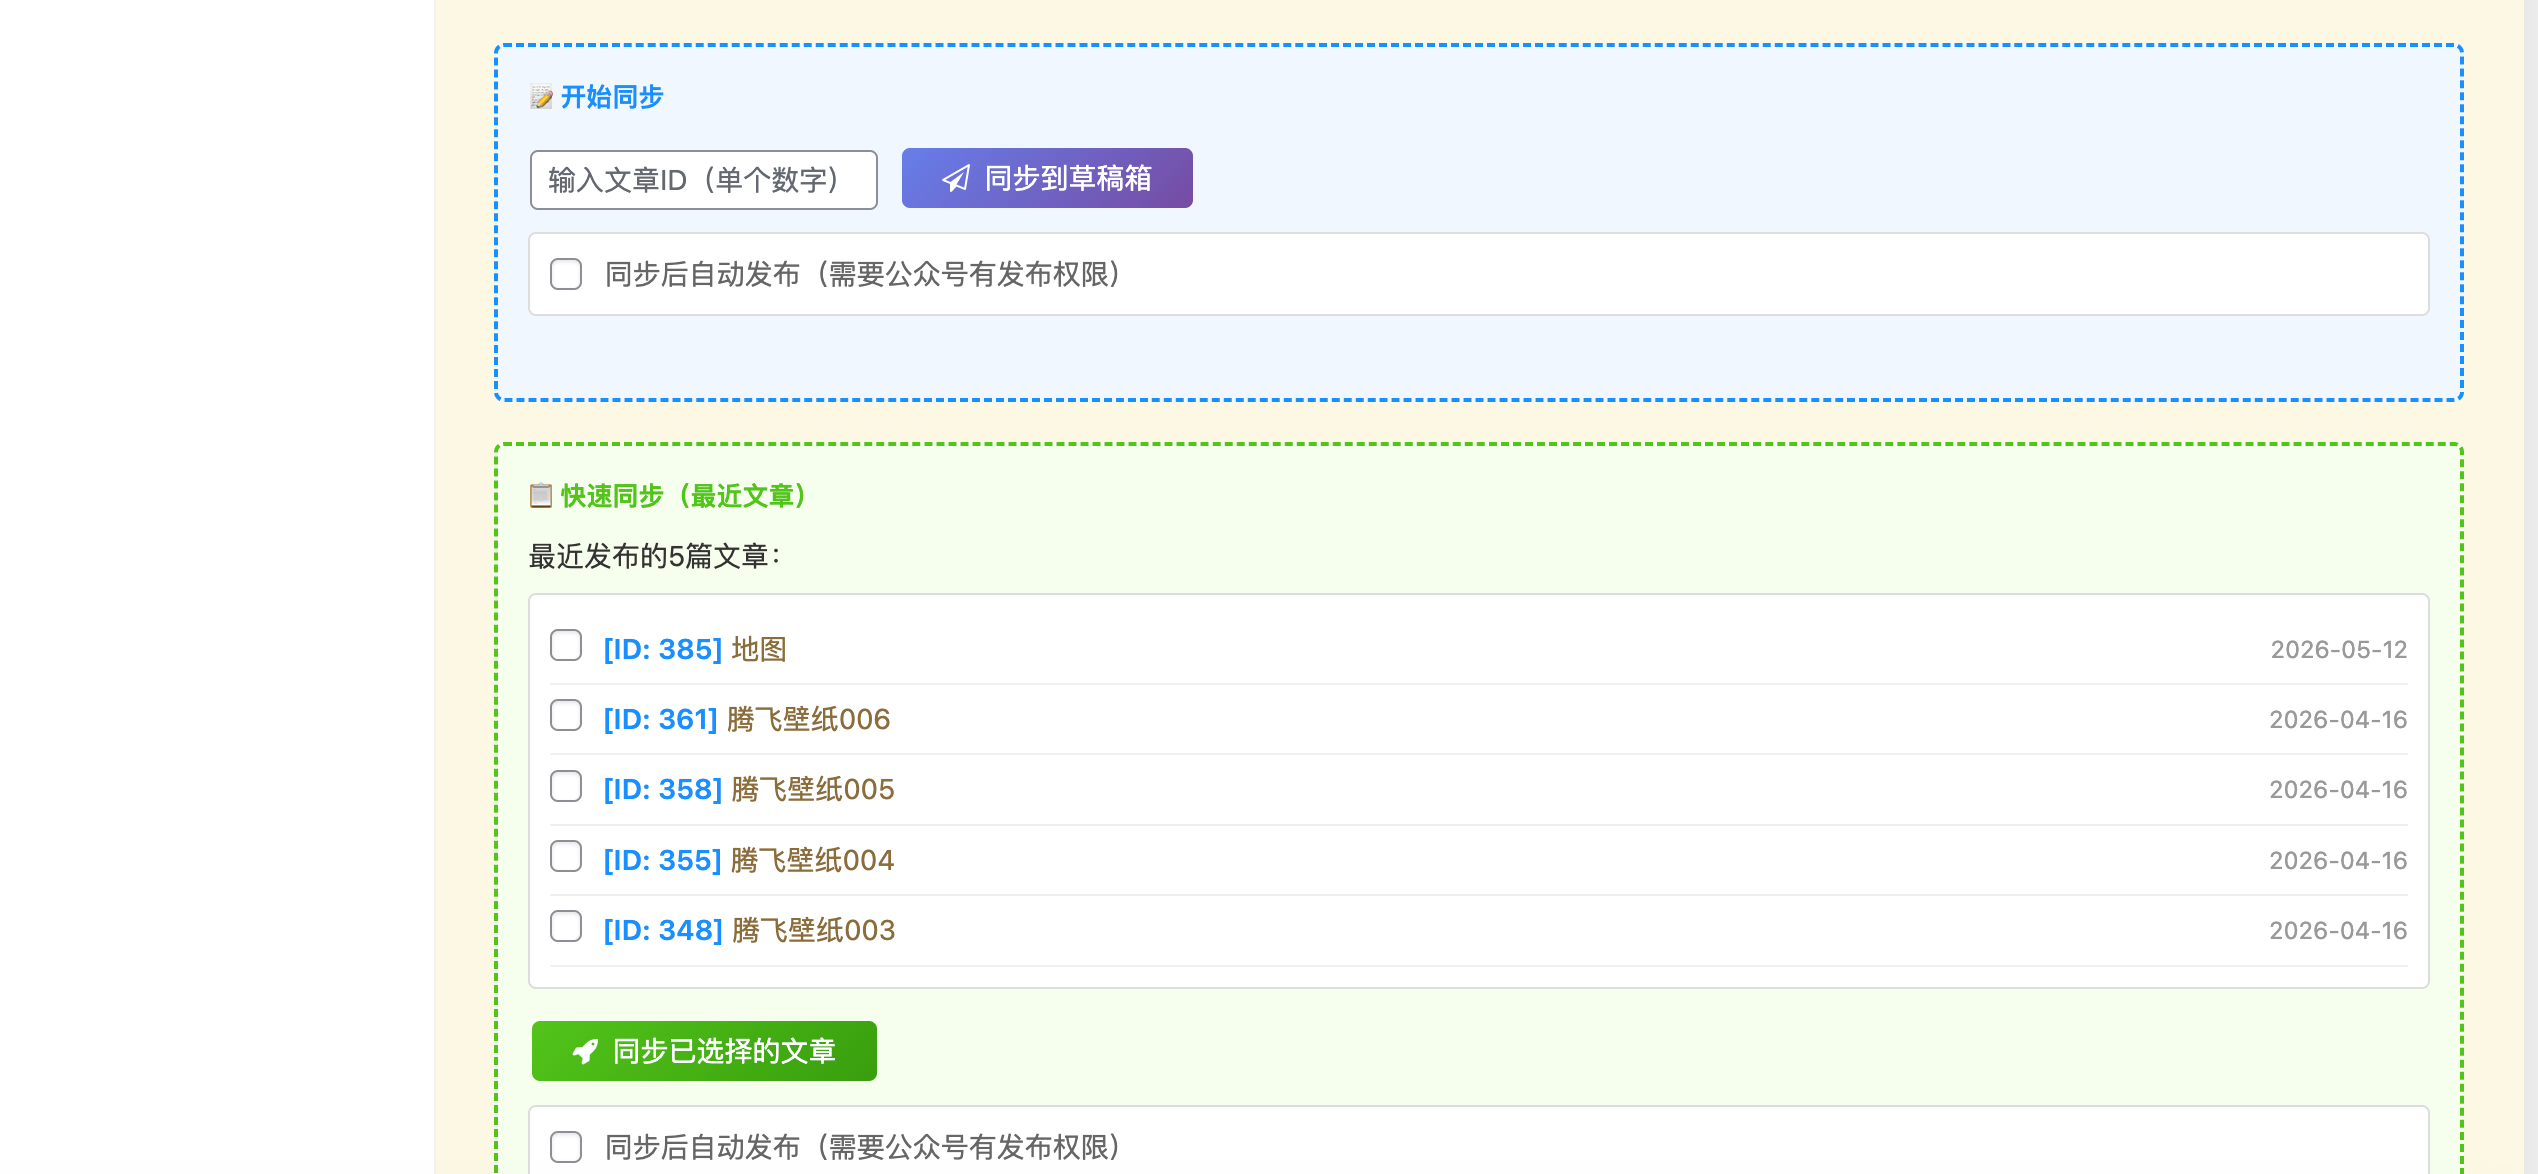
Task: Click the date on the 腾飞壁纸006 row
Action: pyautogui.click(x=2338, y=720)
